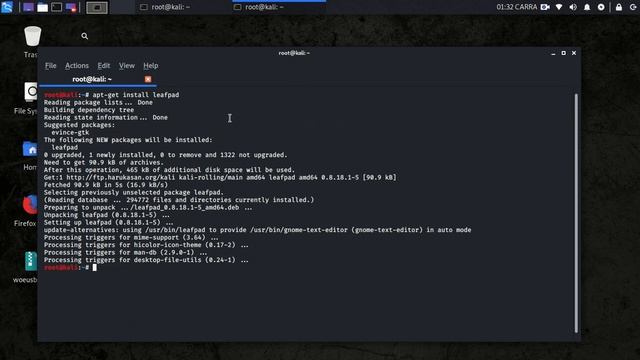Click the power manager tray icon
The height and width of the screenshot is (360, 640).
601,7
